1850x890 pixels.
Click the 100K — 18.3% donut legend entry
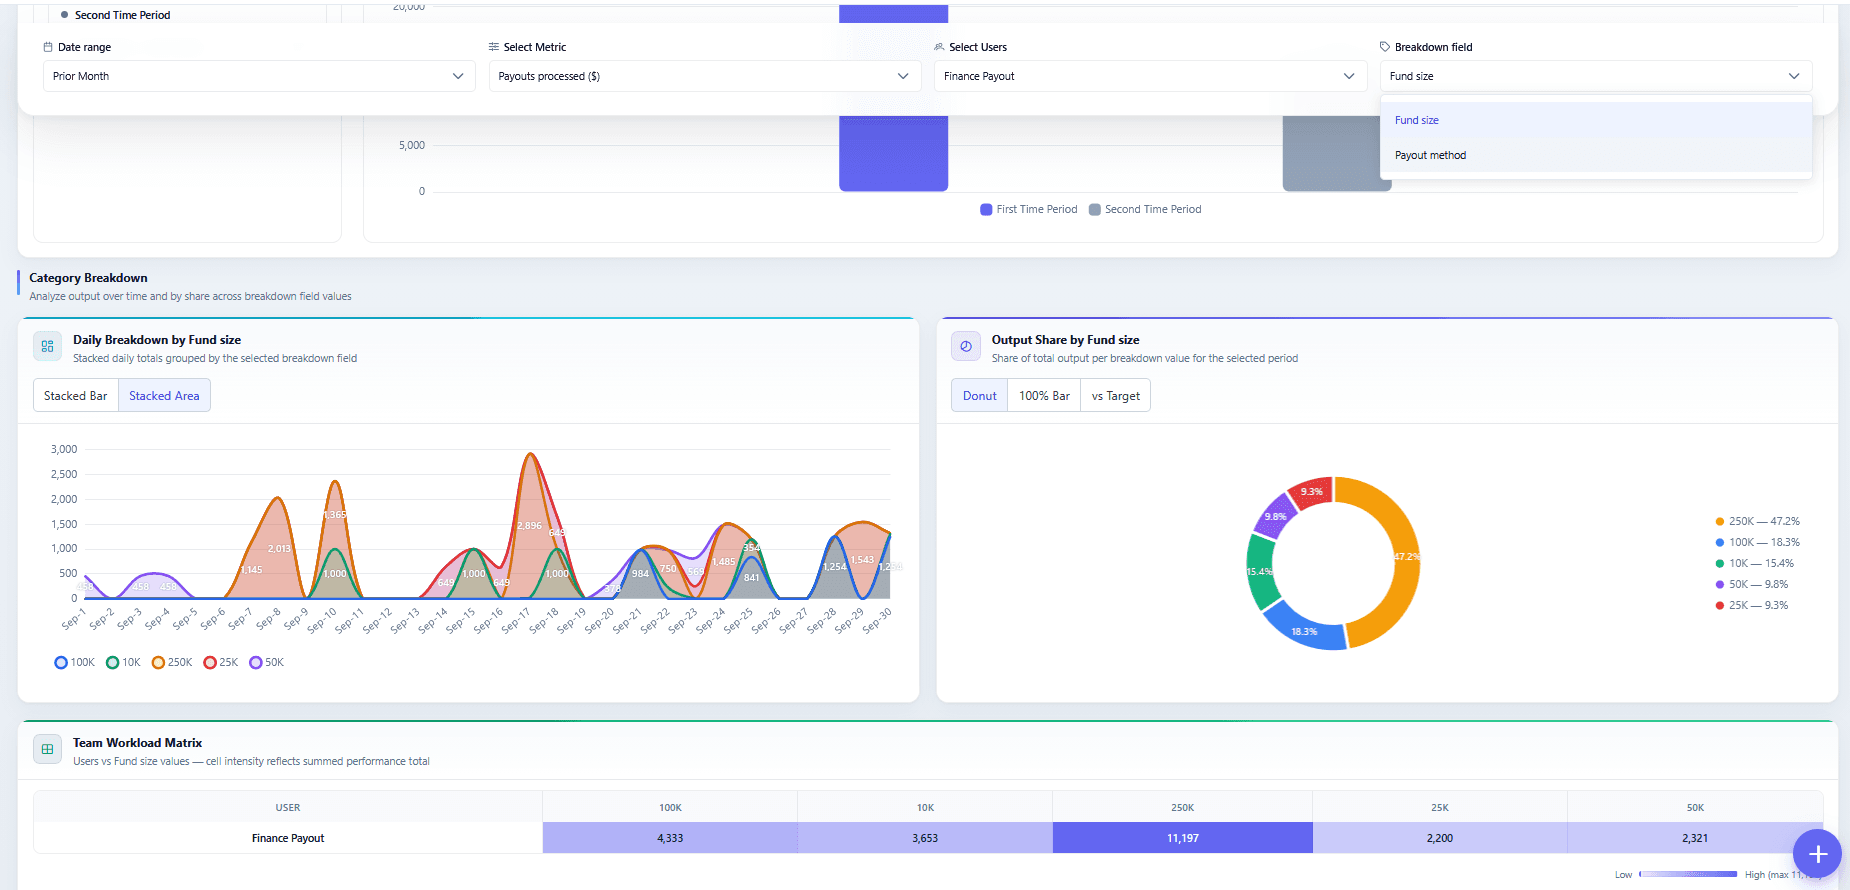pyautogui.click(x=1757, y=542)
